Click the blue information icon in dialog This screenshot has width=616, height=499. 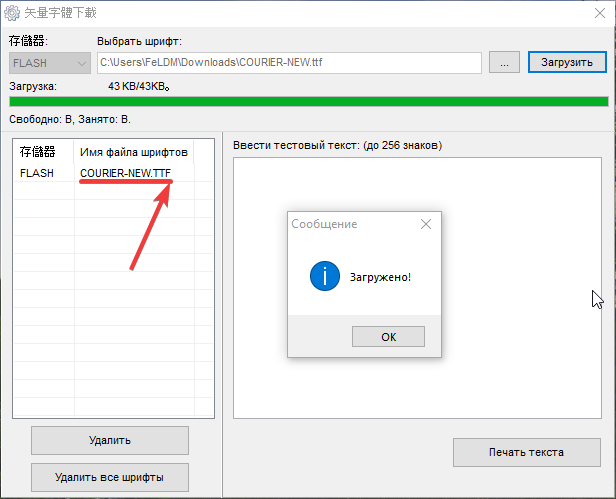[324, 276]
